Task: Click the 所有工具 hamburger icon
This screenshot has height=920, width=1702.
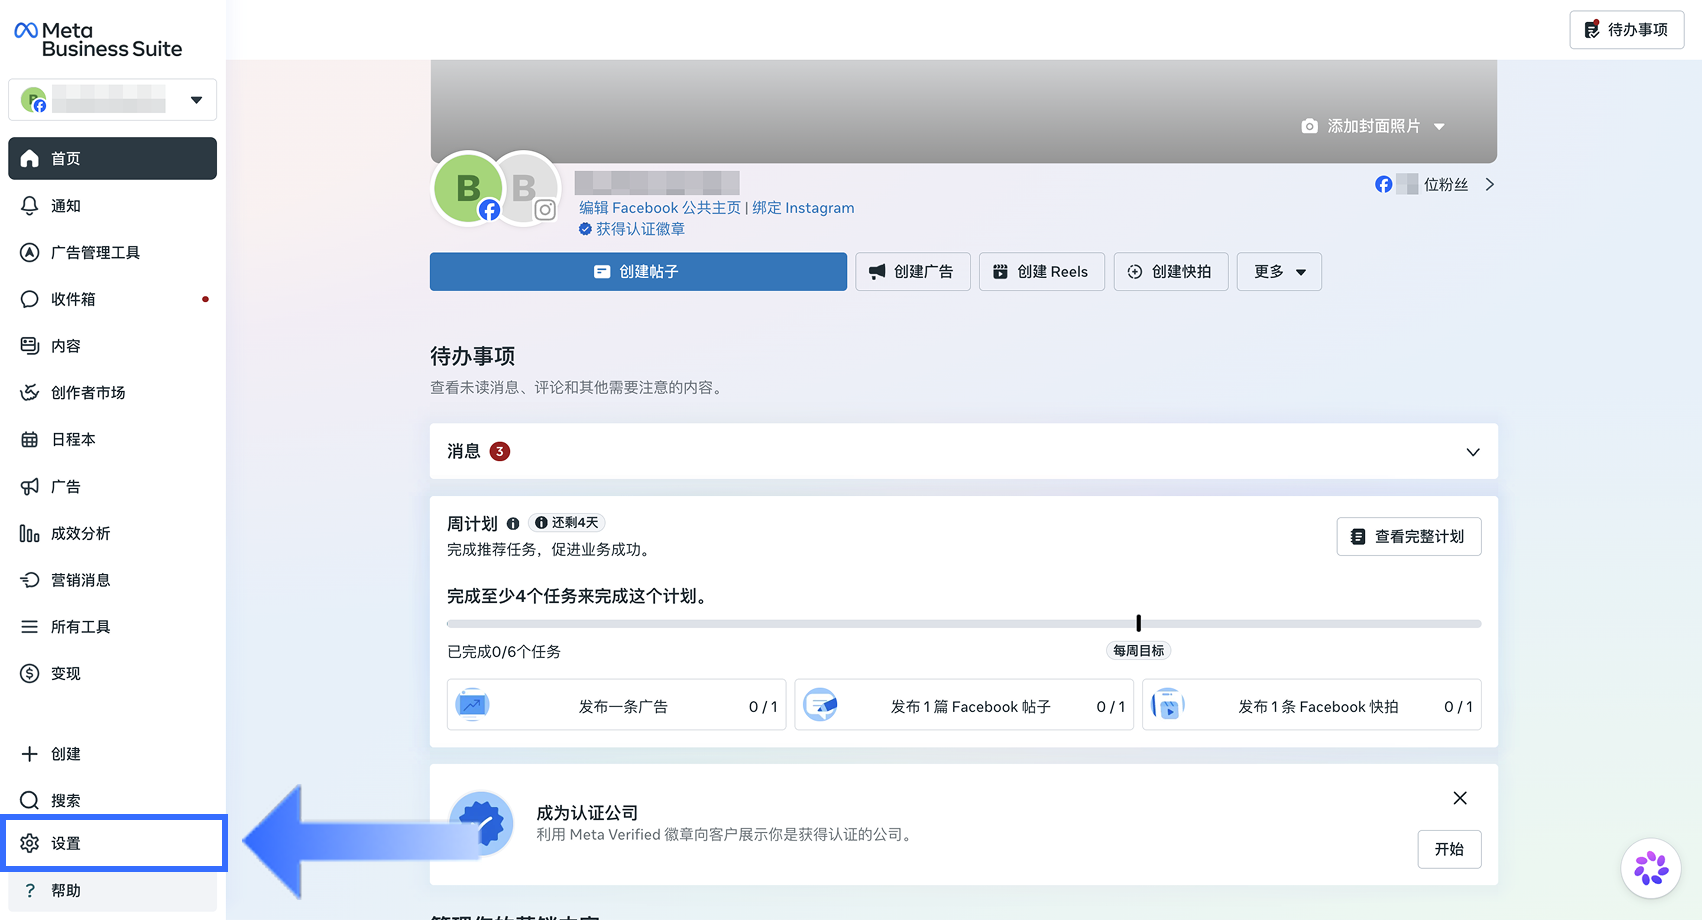Action: (x=30, y=627)
